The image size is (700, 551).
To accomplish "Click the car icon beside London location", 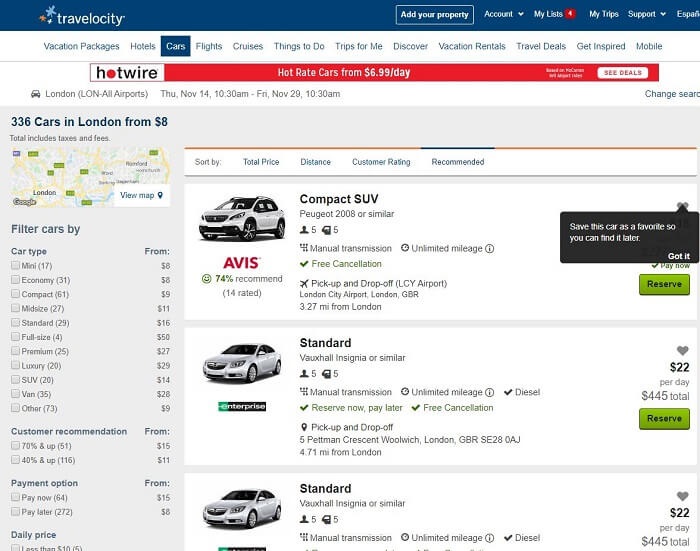I will (x=35, y=94).
